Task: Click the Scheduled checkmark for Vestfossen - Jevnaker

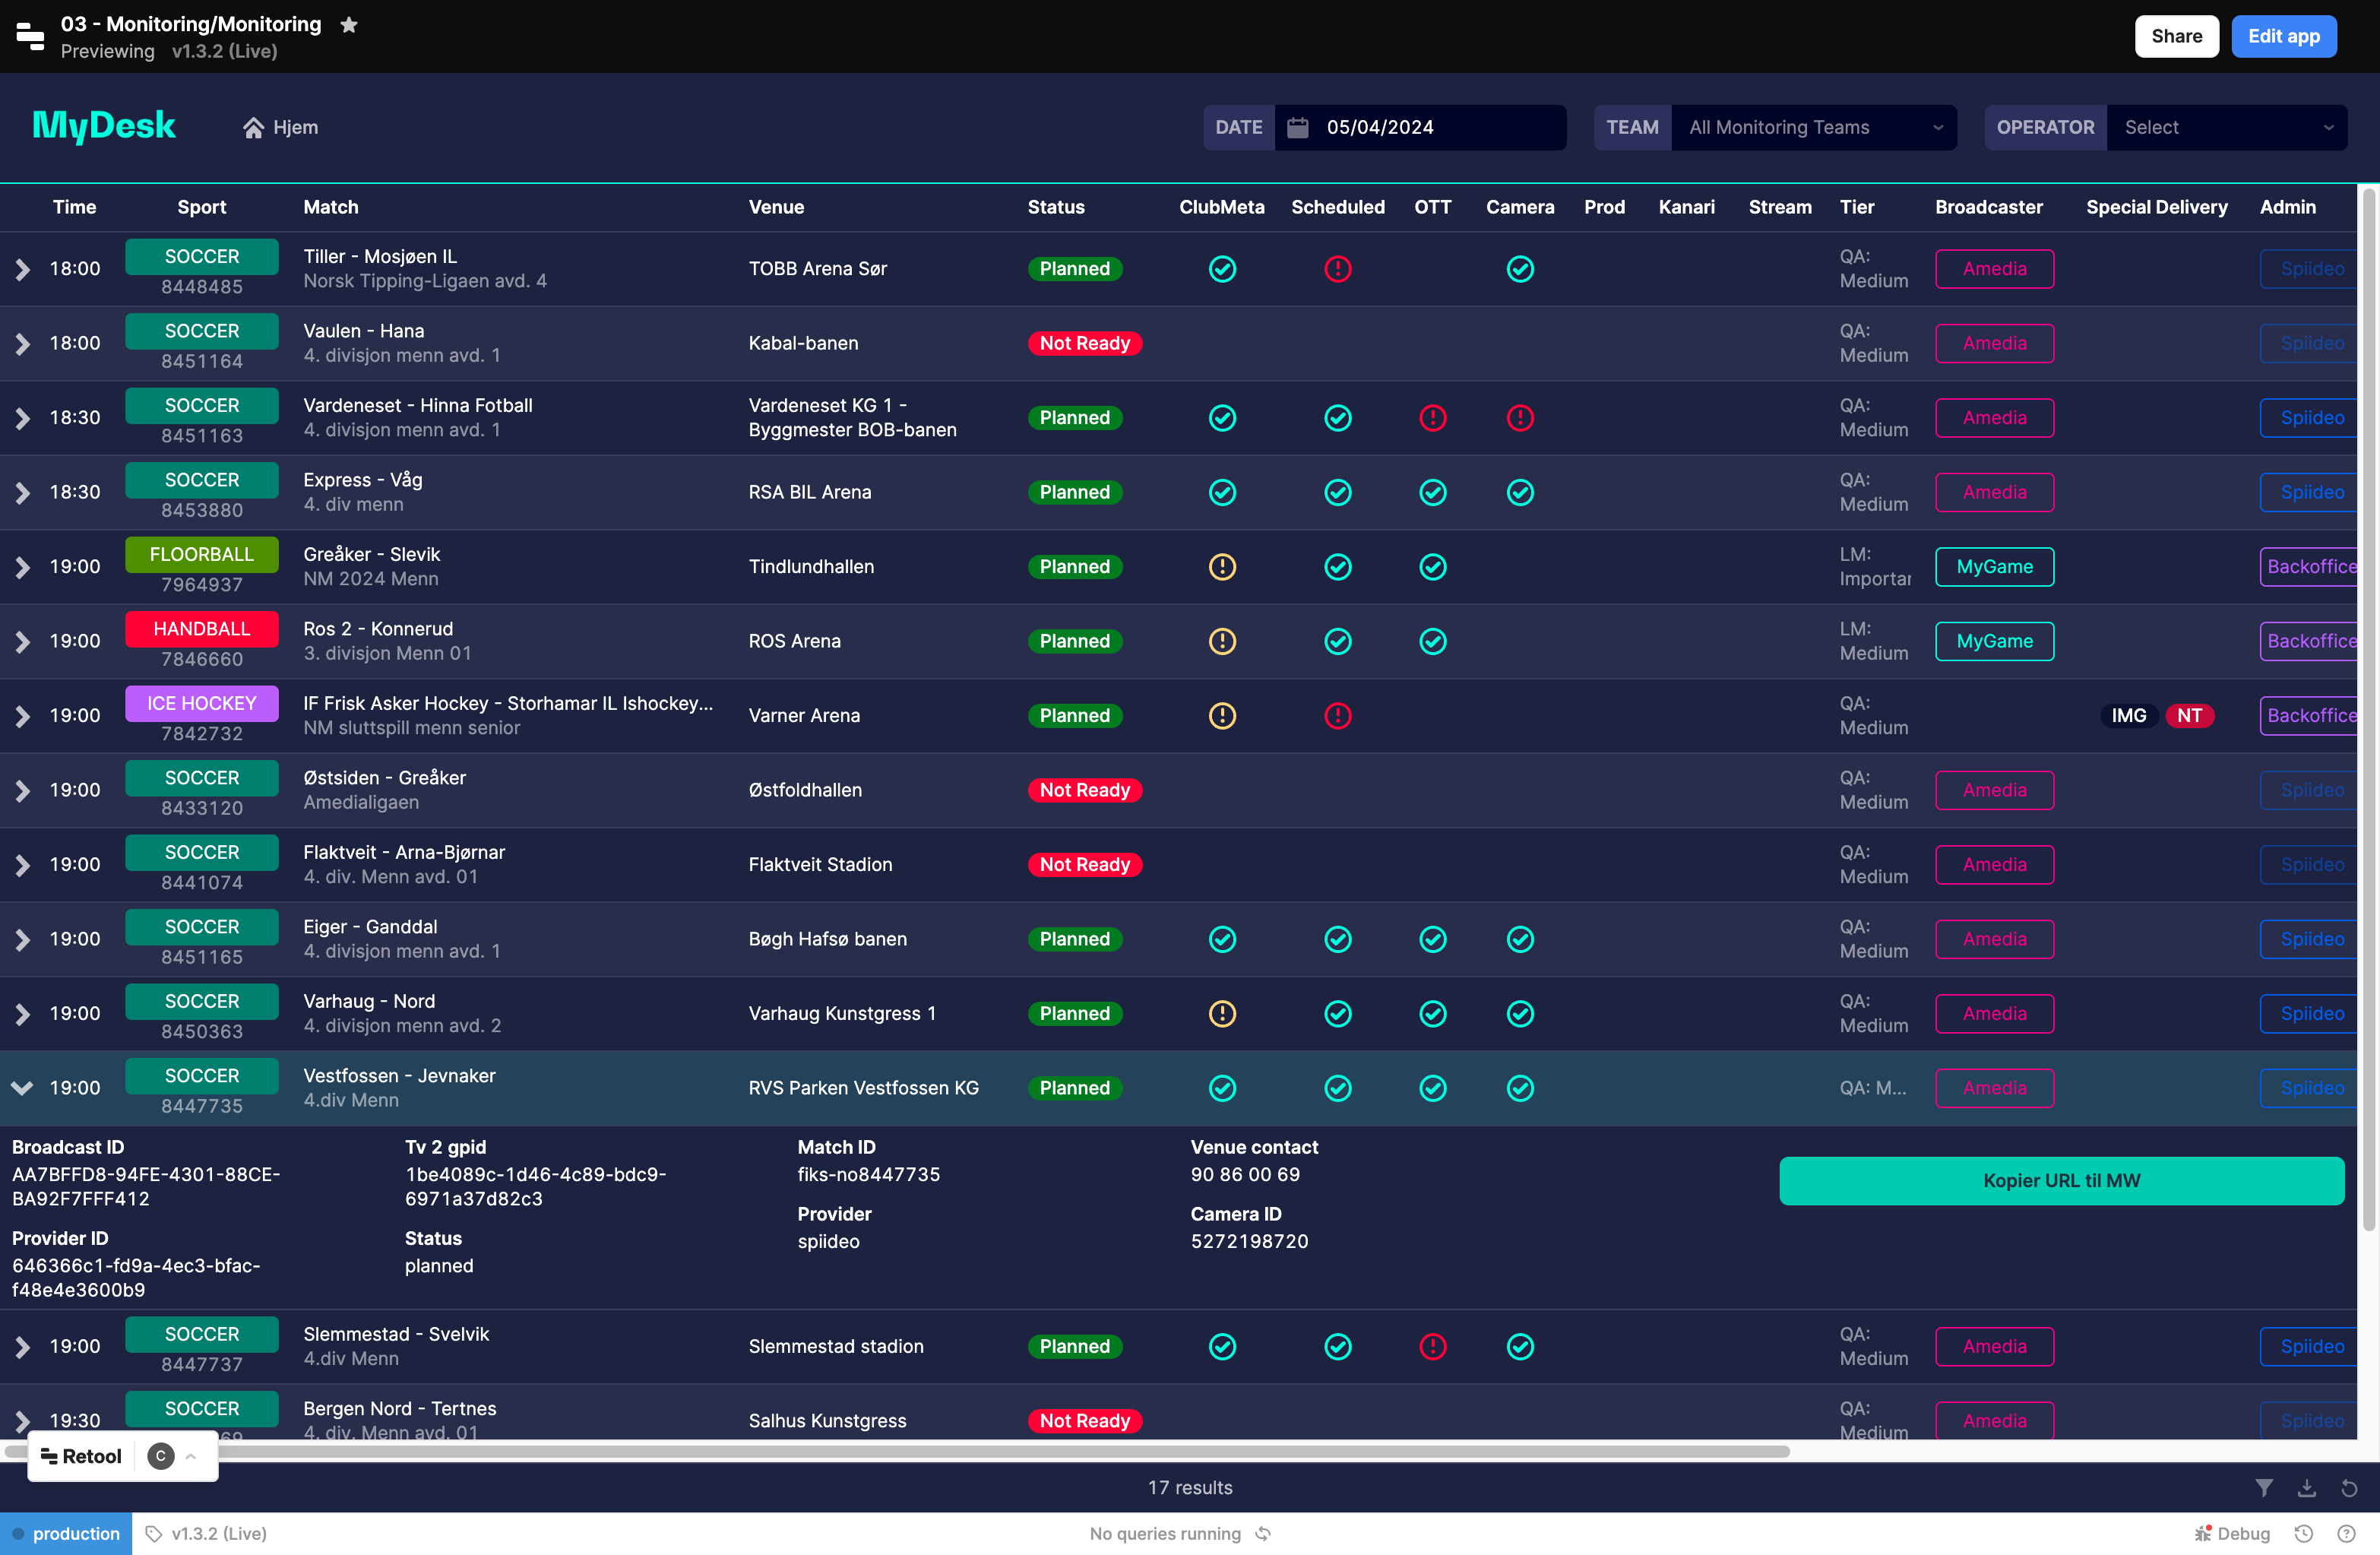Action: point(1338,1088)
